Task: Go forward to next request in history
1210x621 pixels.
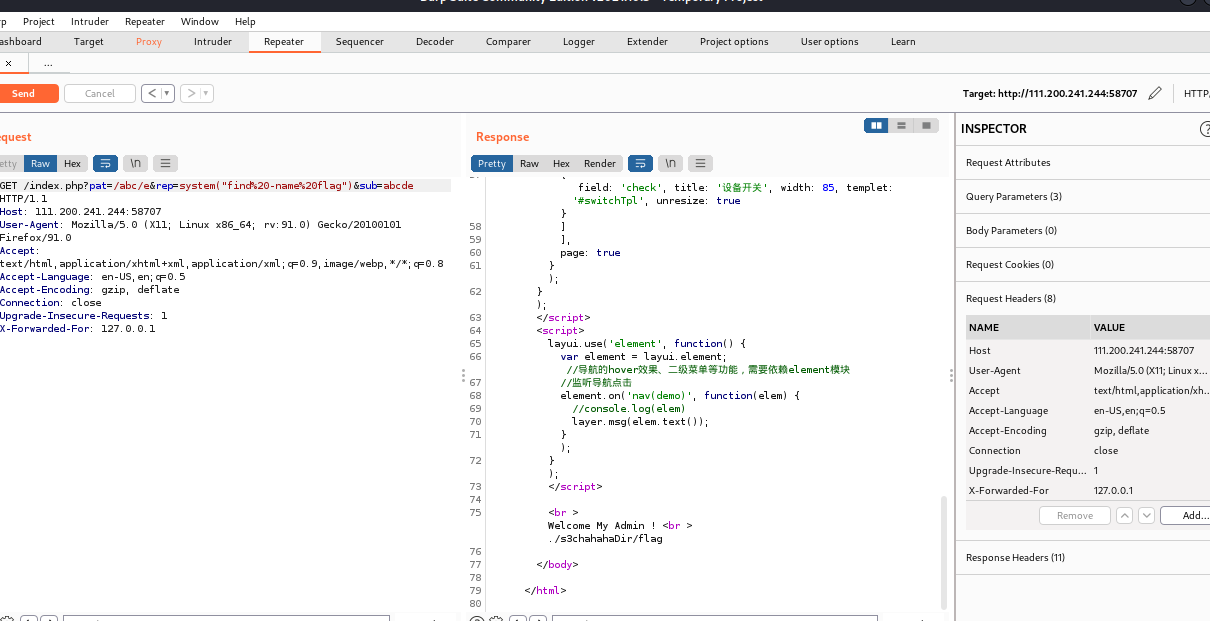Action: point(190,93)
